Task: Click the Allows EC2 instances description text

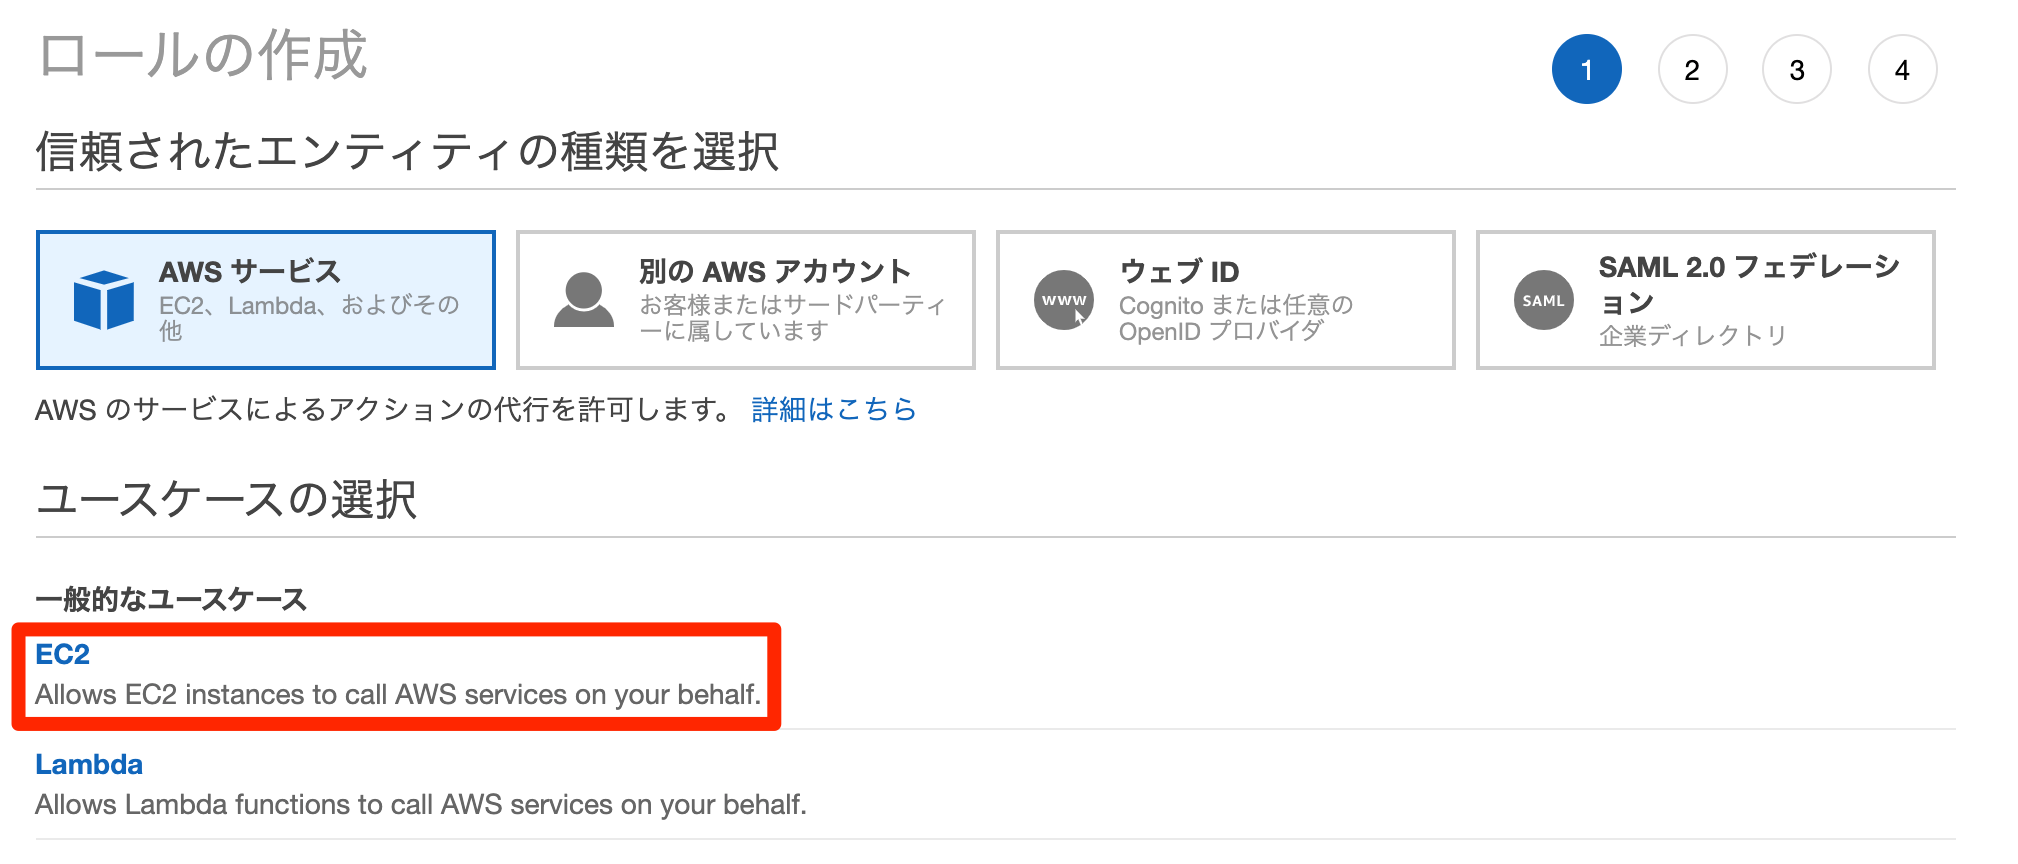Action: (x=398, y=693)
